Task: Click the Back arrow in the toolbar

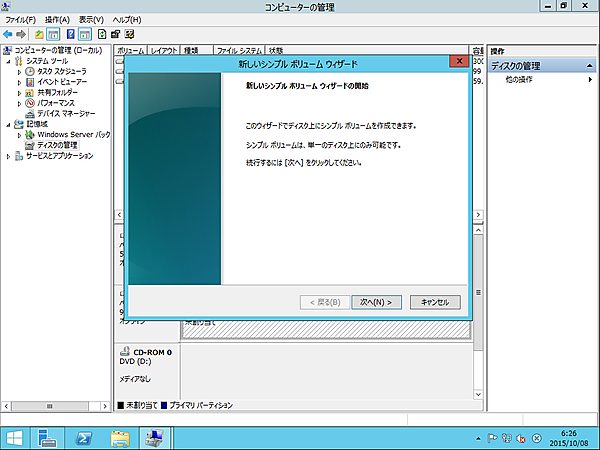Action: (9, 34)
